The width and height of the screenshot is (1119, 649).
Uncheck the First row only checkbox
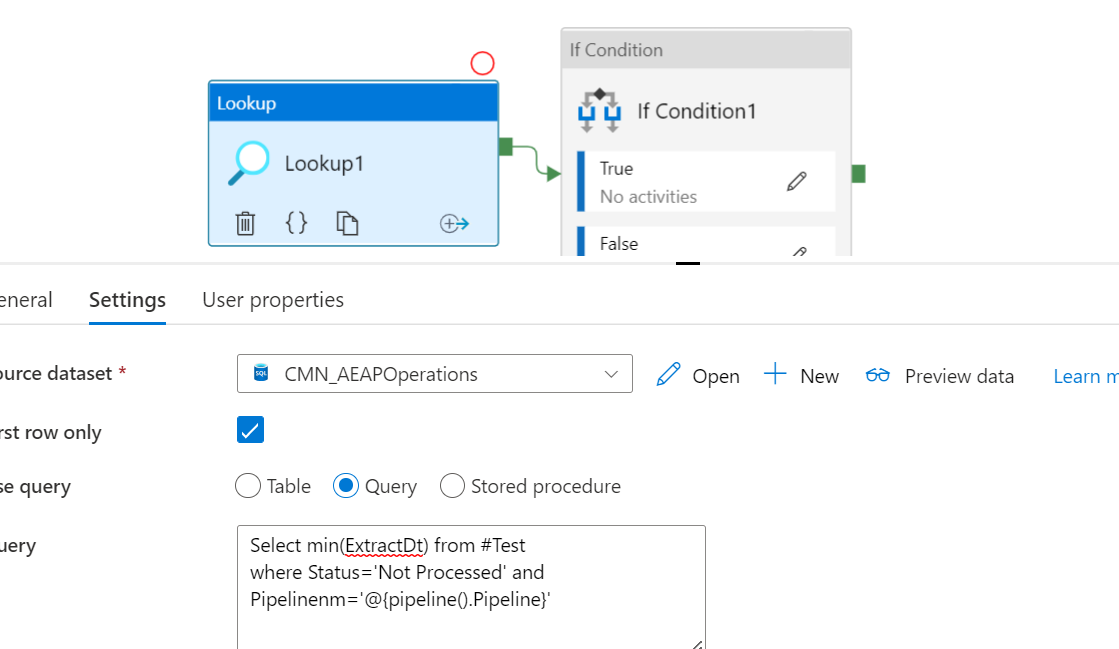250,430
